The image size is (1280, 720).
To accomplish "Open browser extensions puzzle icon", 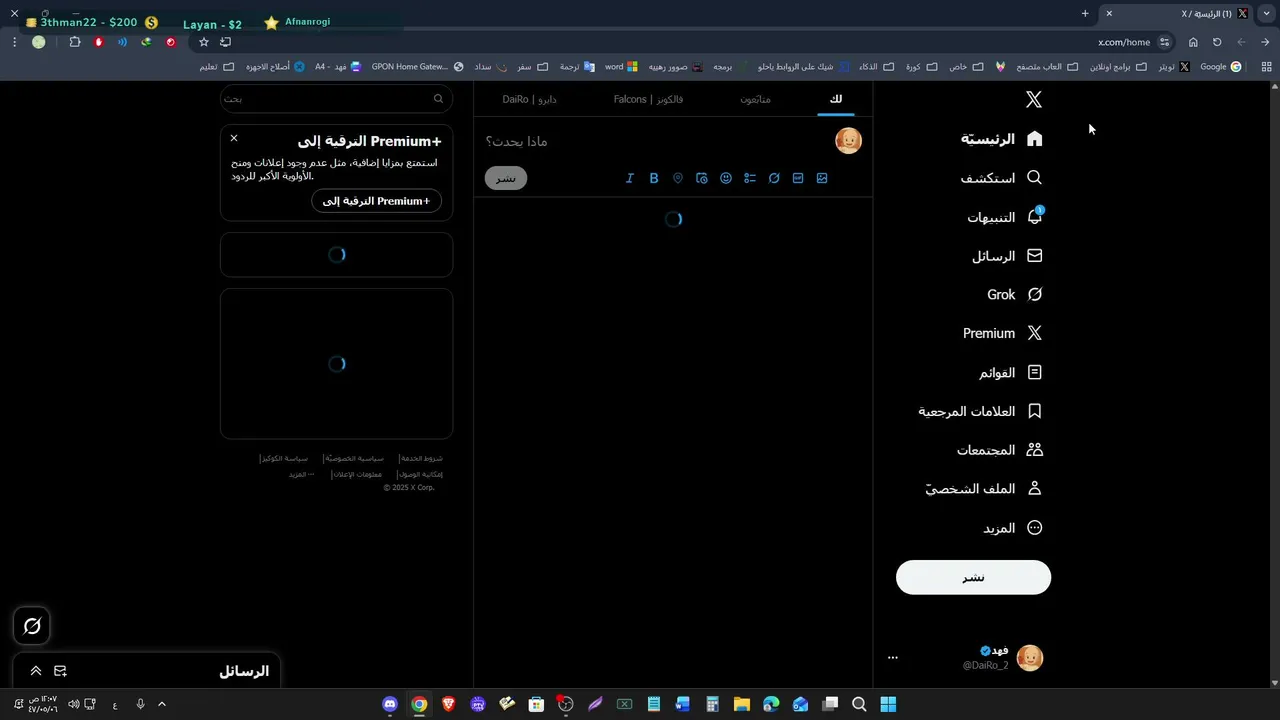I will [75, 42].
